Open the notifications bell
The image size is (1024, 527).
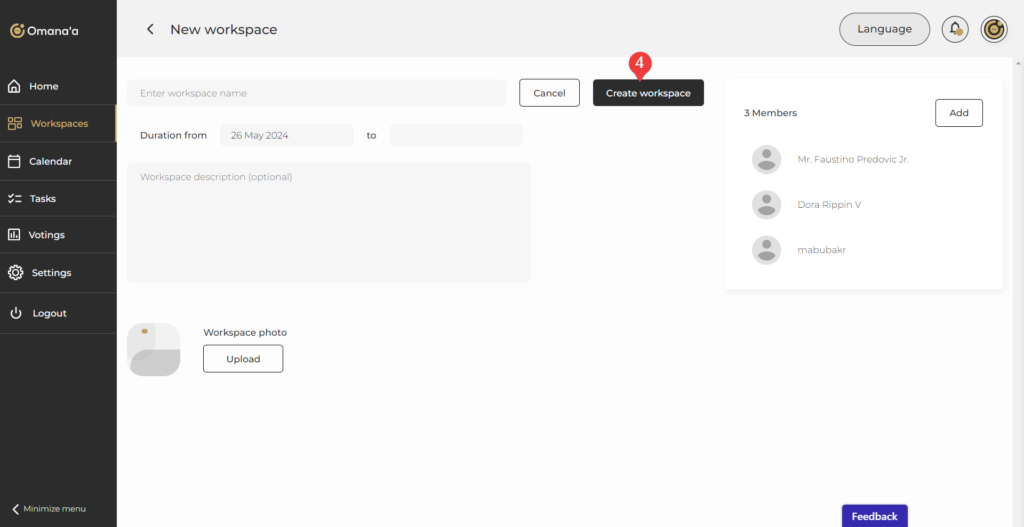point(955,29)
